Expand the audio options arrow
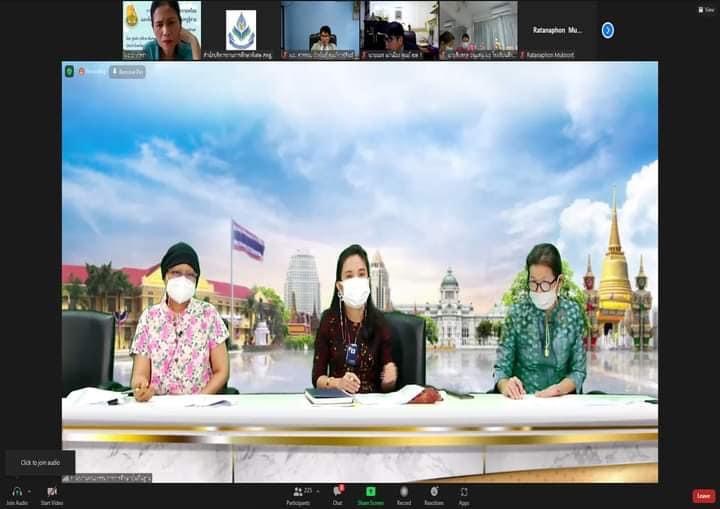This screenshot has width=720, height=509. click(x=30, y=491)
